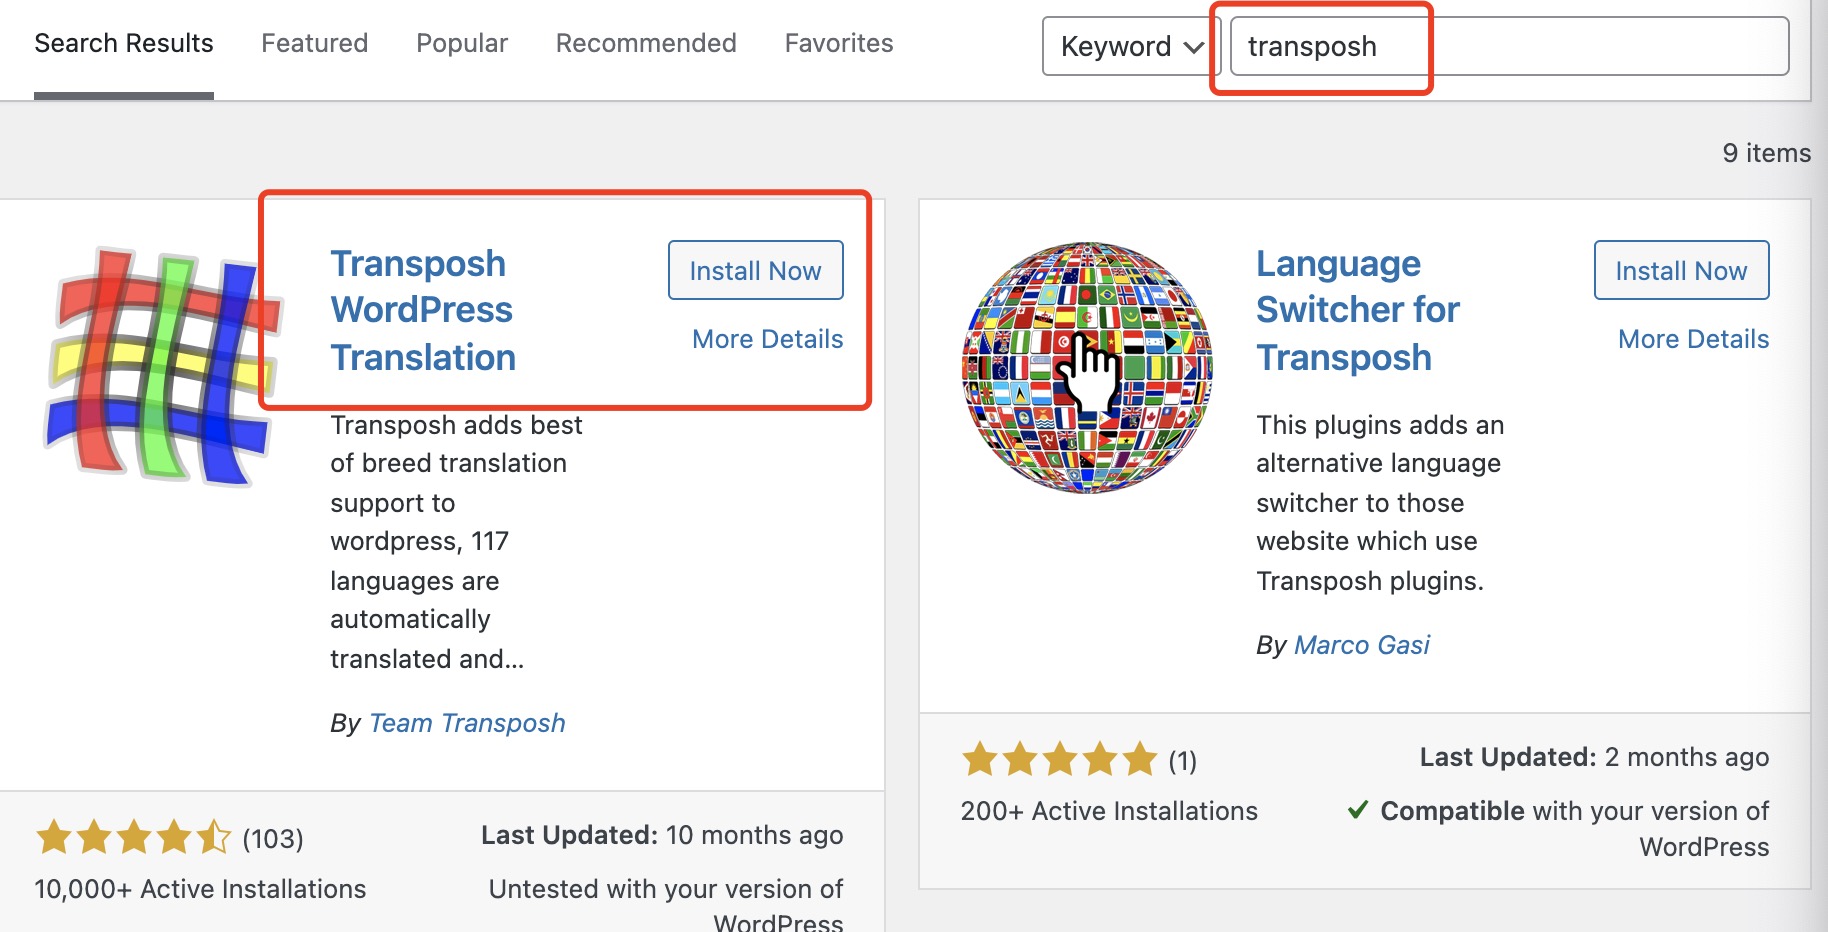Install the Transposh WordPress Translation plugin
The image size is (1828, 932).
pos(755,271)
